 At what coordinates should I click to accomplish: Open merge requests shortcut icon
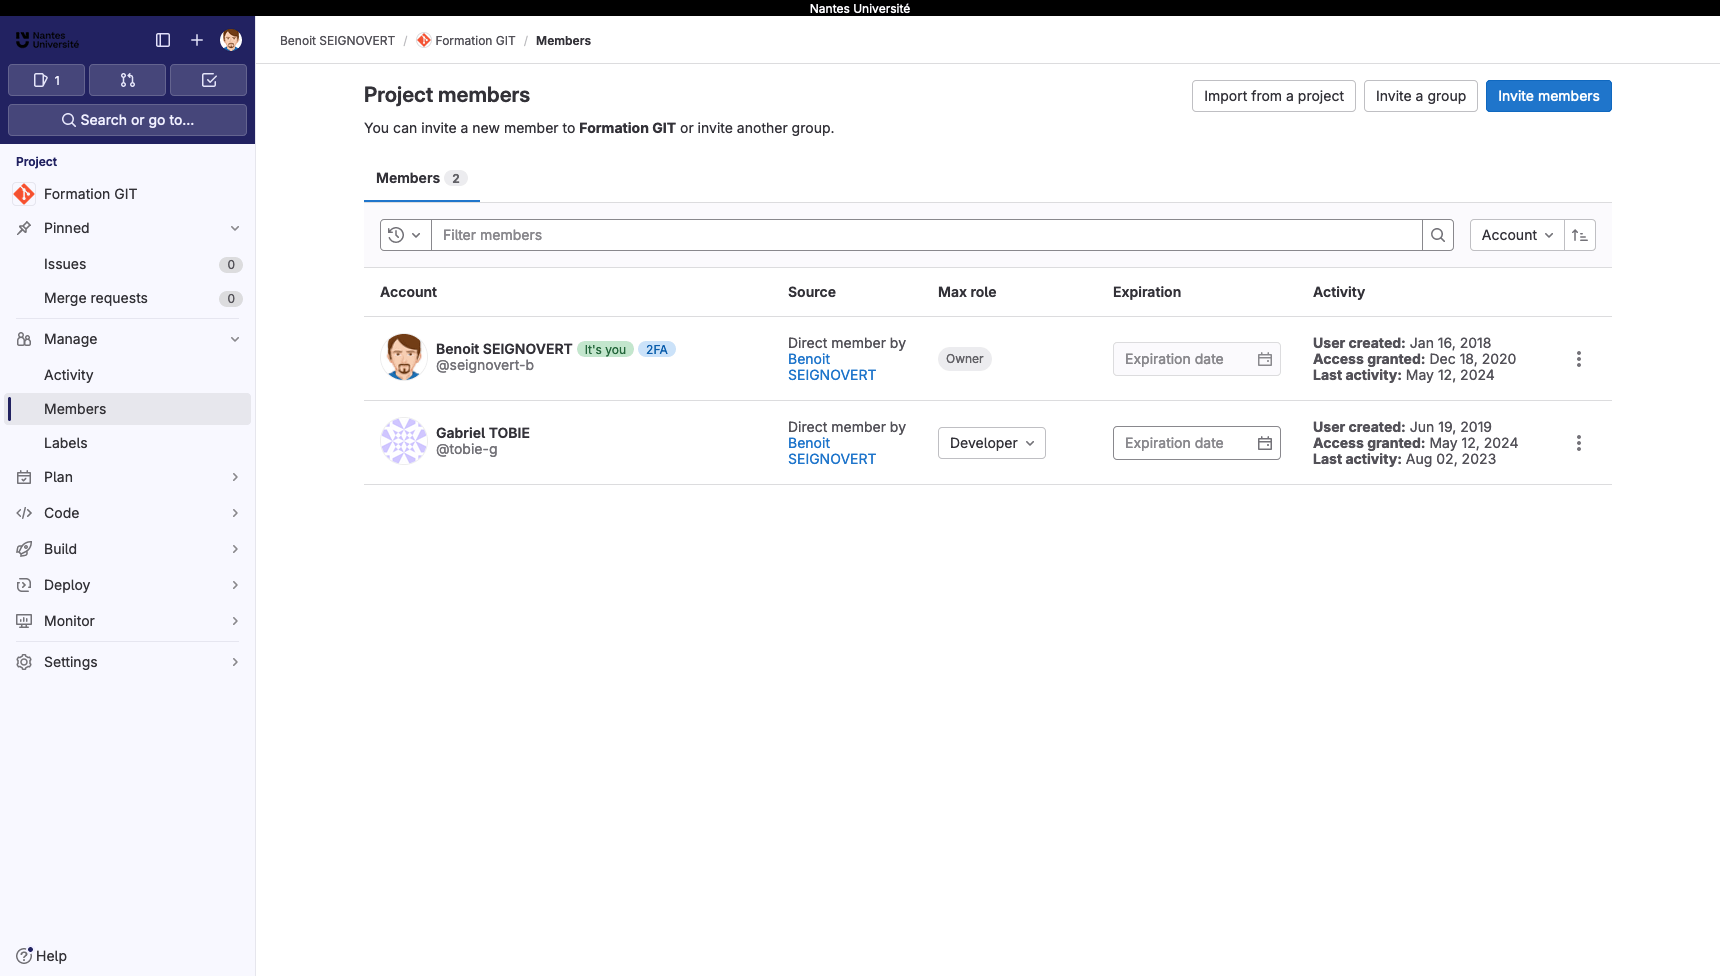point(127,80)
